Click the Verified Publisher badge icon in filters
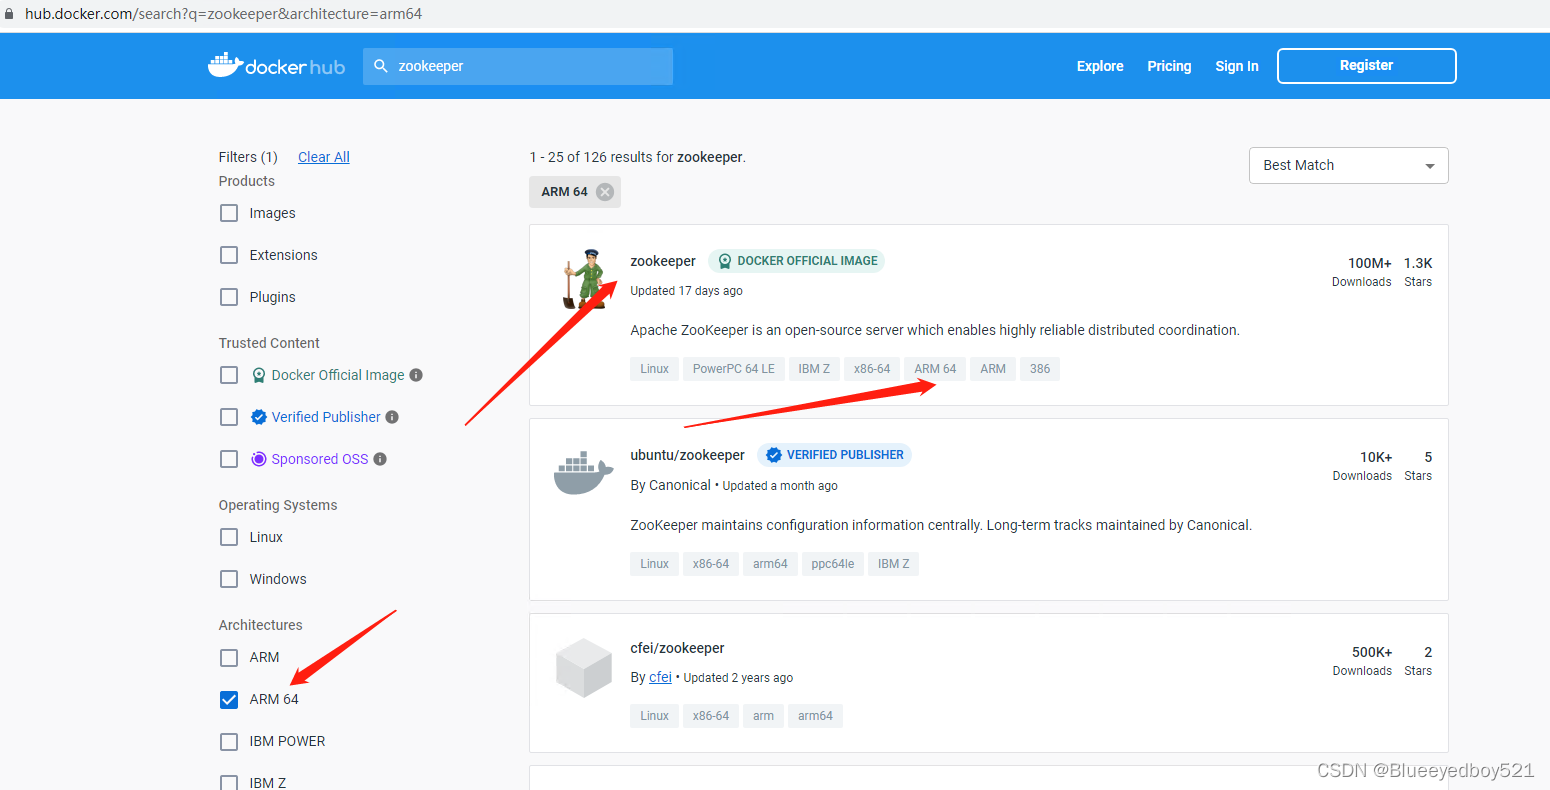Screen dimensions: 1550x790 (259, 417)
